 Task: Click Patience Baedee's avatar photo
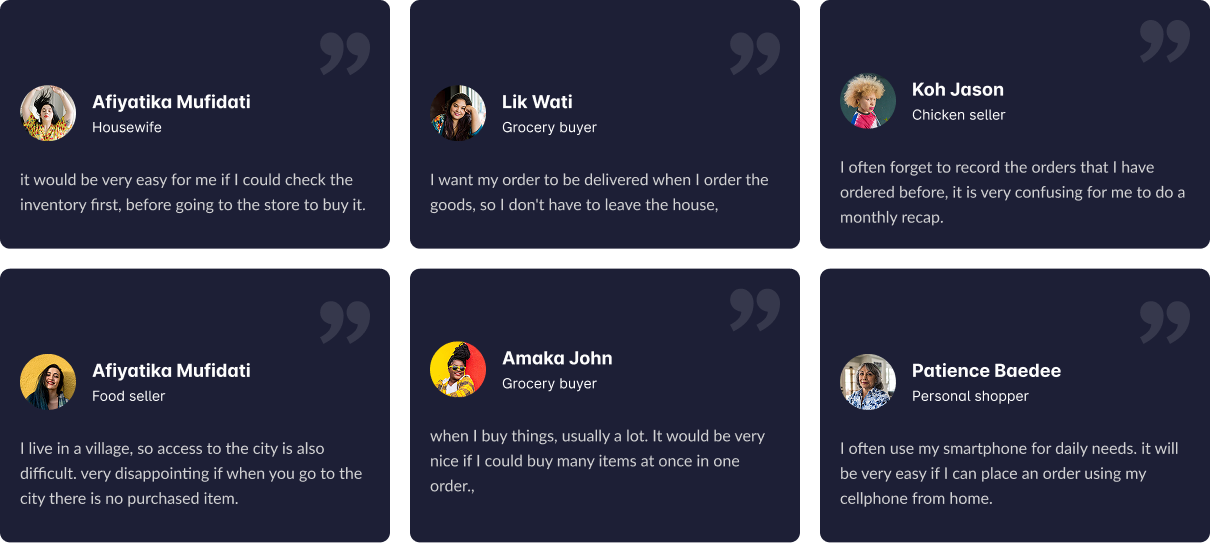pos(868,382)
